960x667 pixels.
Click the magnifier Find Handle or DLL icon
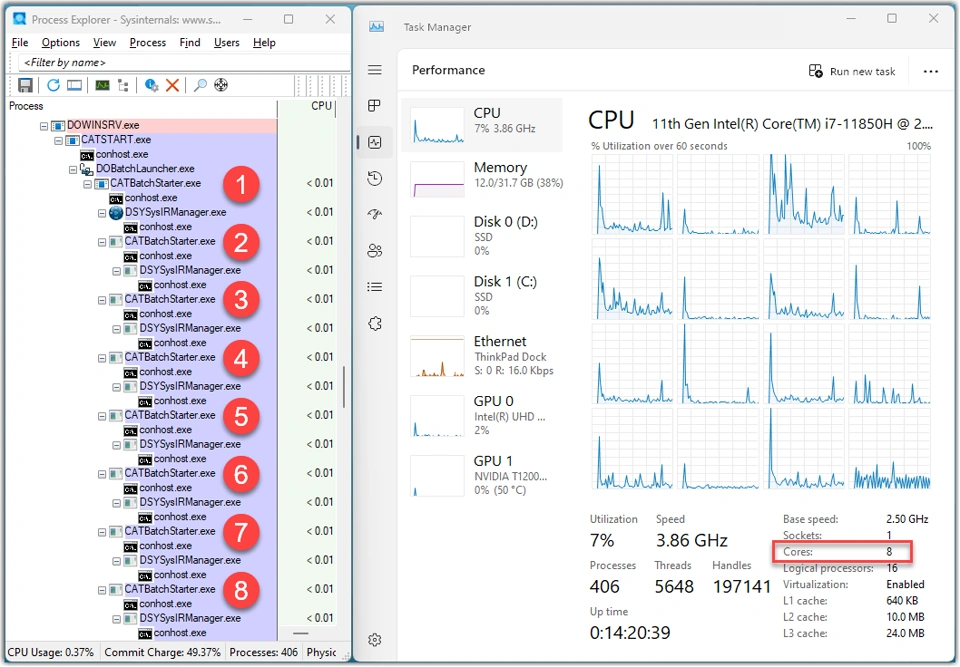tap(200, 85)
